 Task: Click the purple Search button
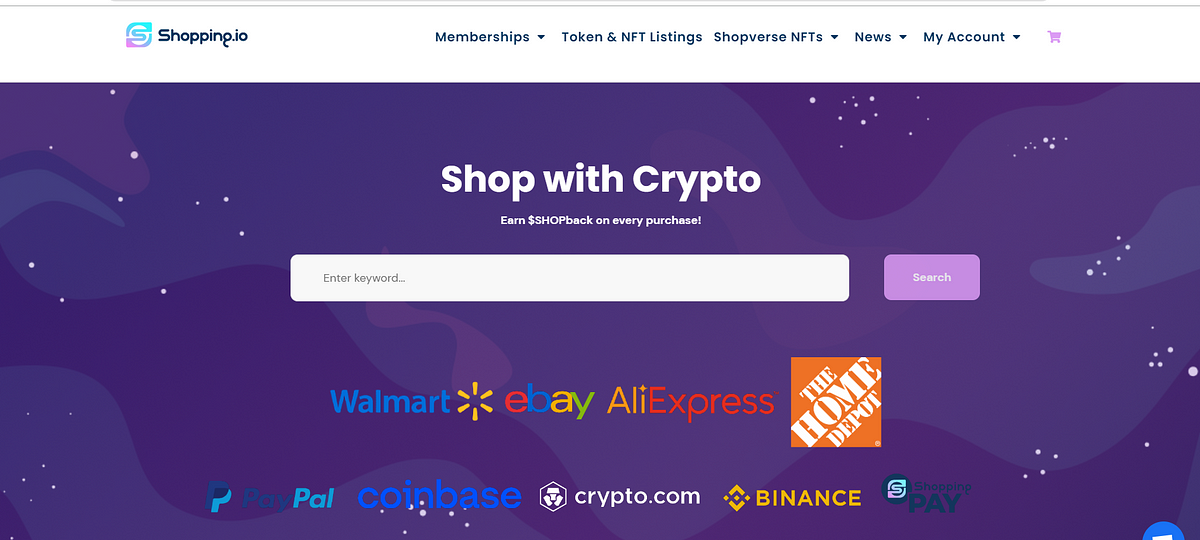[932, 277]
